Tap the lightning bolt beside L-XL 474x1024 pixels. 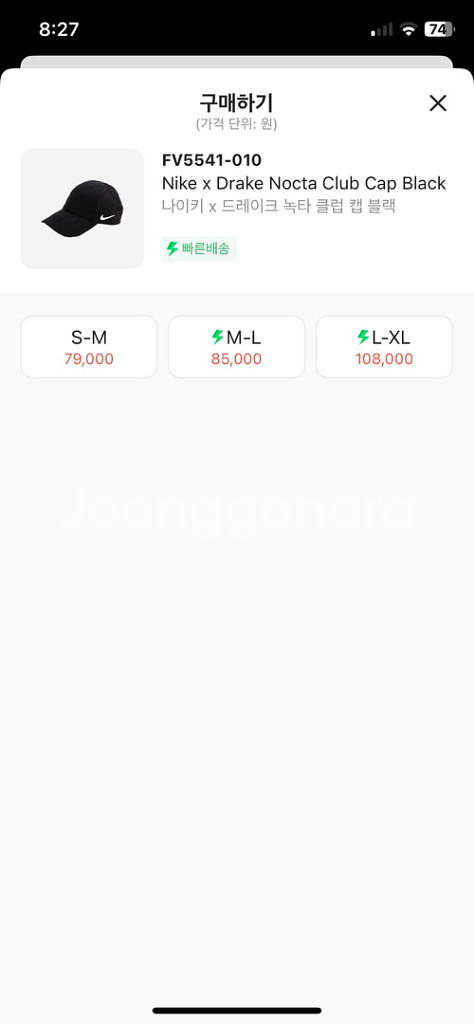[363, 337]
